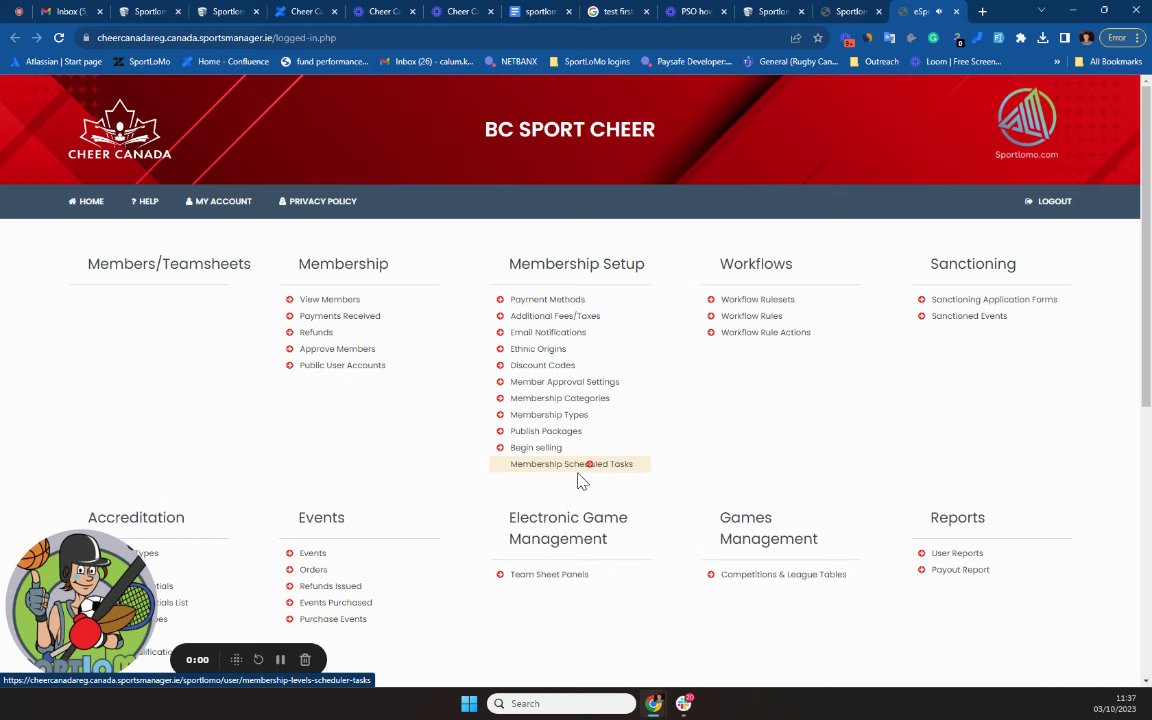Open Payout Report
1152x720 pixels.
960,569
